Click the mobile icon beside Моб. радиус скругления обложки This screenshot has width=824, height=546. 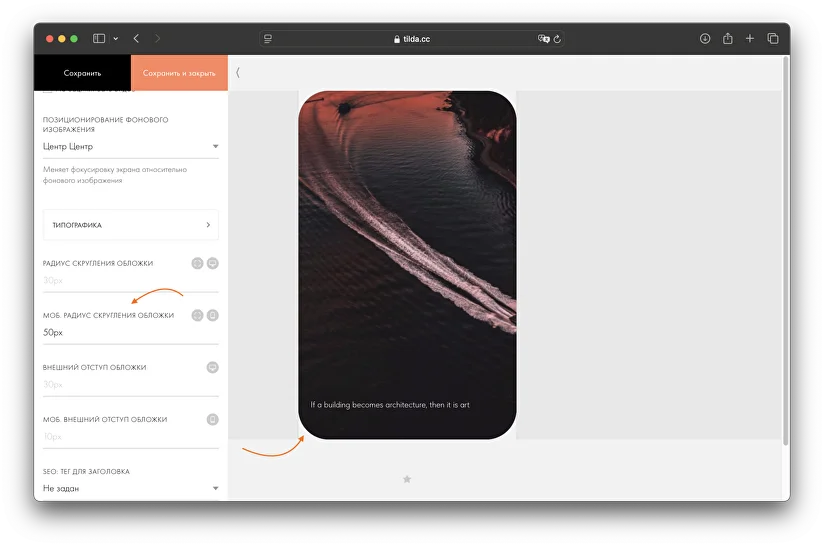click(212, 315)
